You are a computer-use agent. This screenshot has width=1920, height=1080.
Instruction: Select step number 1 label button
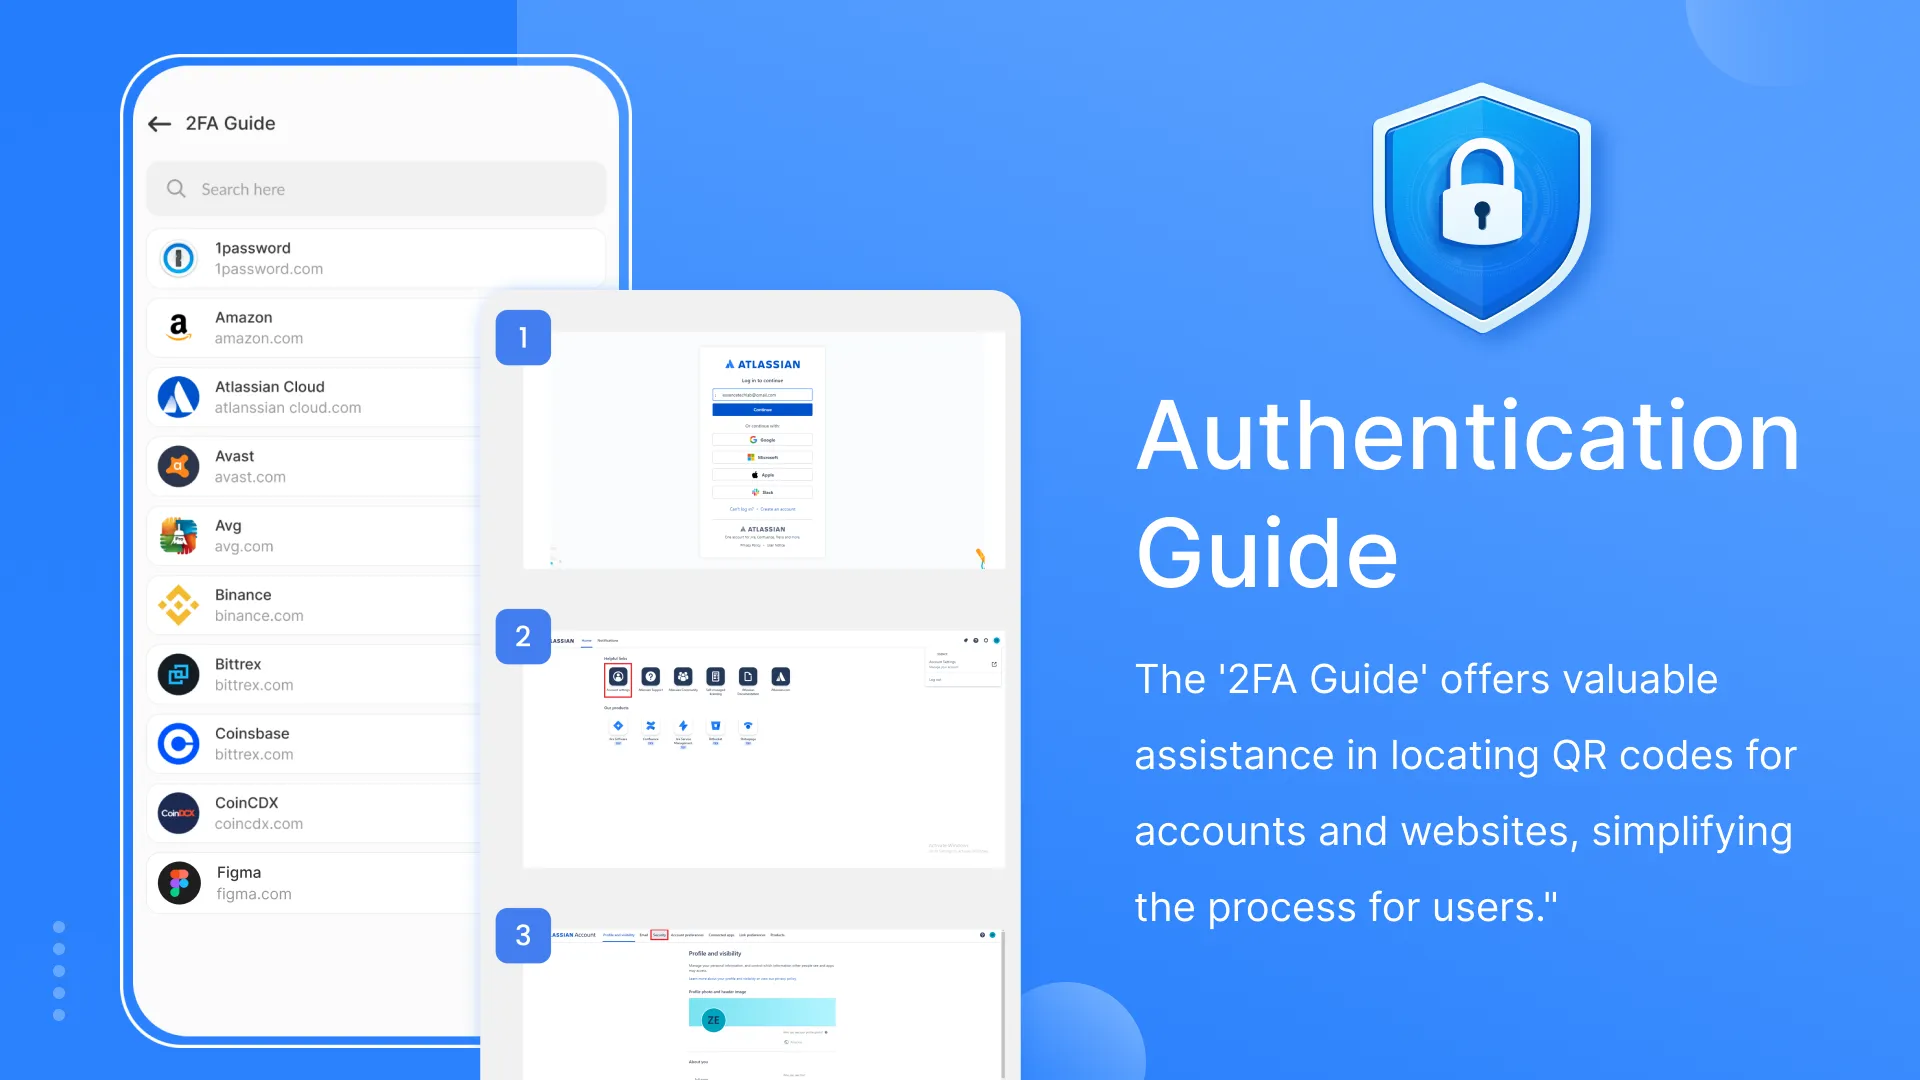[x=524, y=336]
